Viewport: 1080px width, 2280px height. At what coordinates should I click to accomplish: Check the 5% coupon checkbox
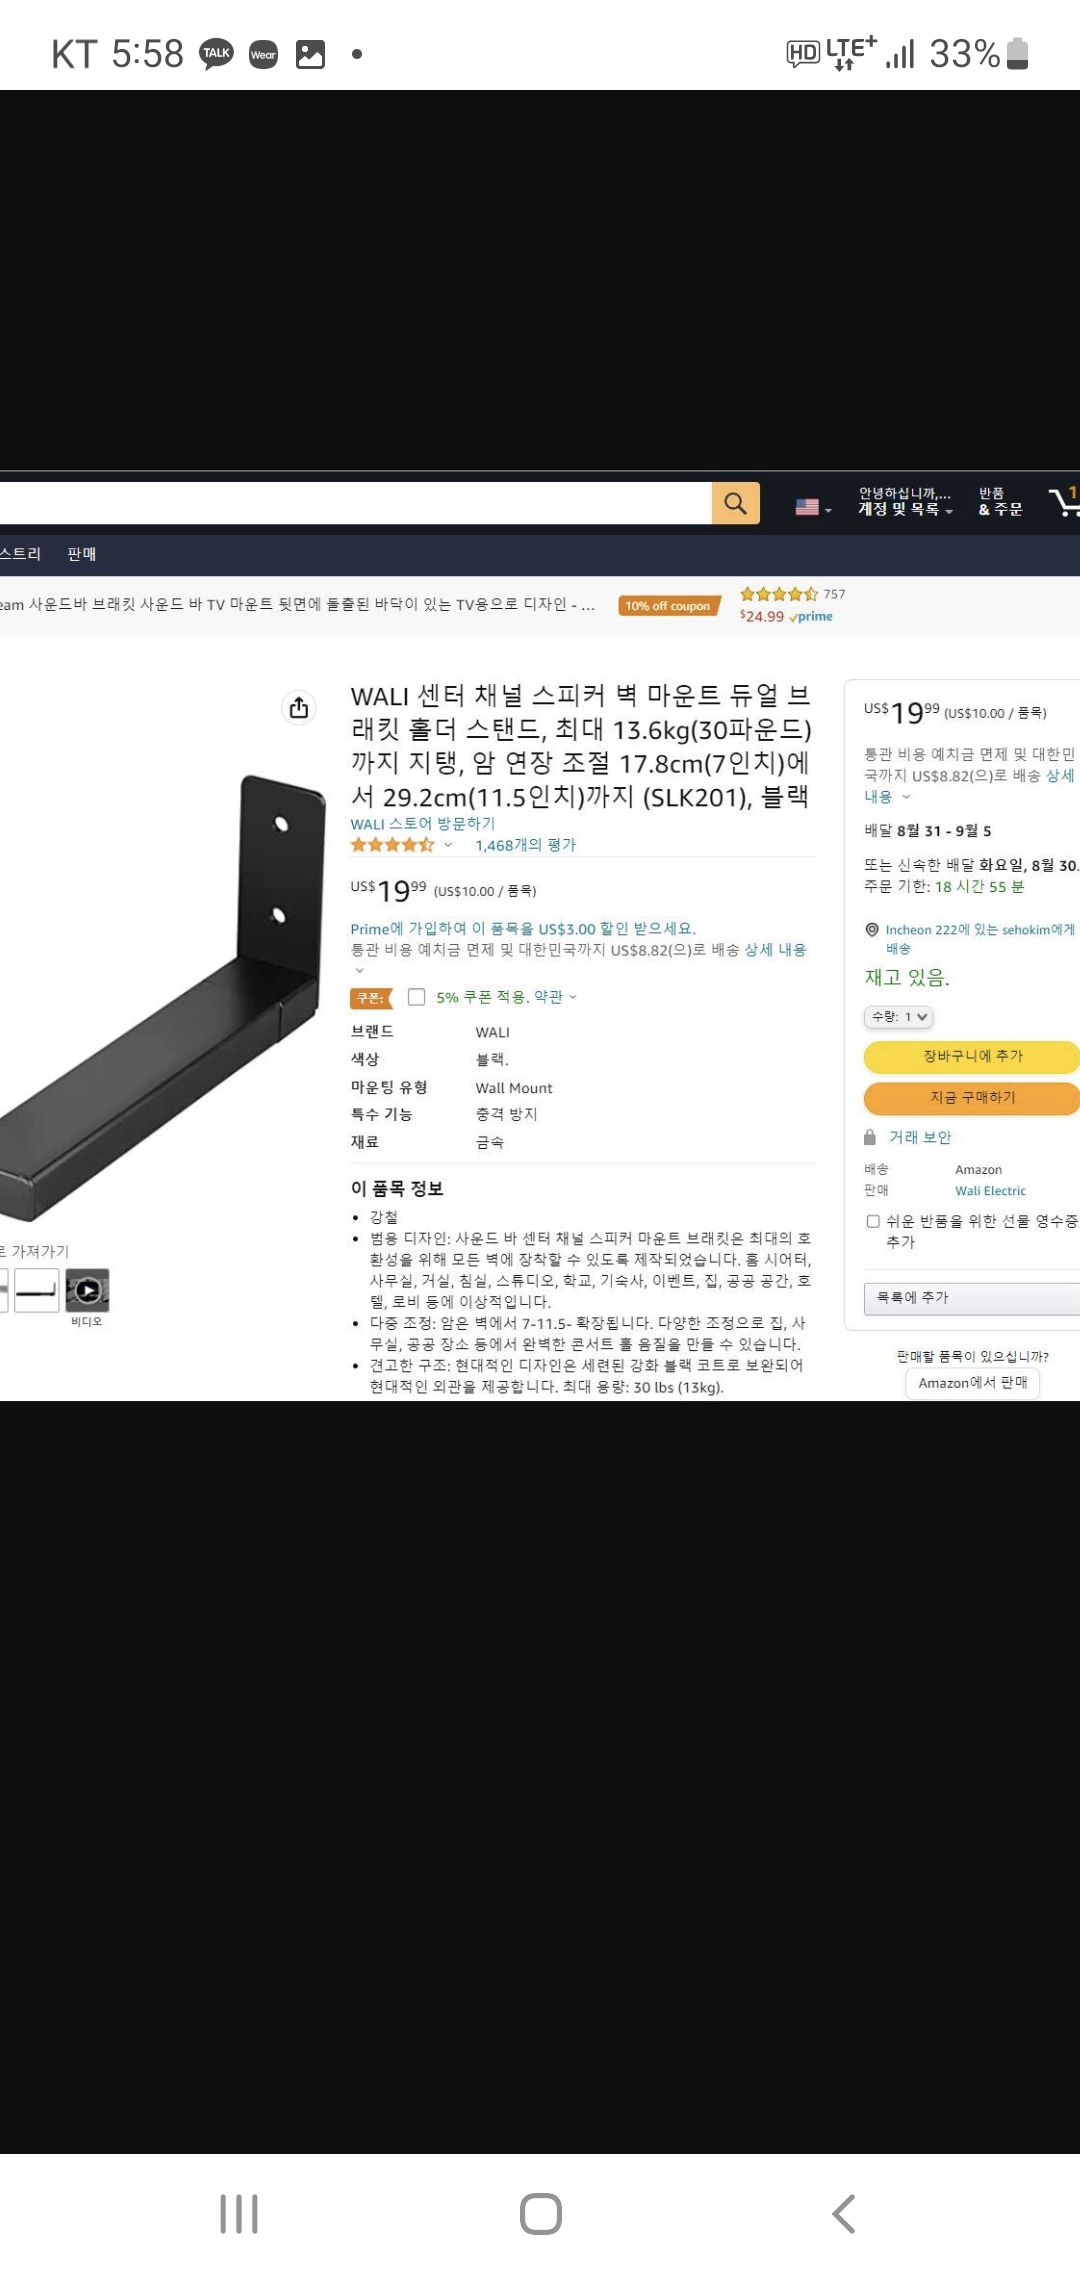pos(417,997)
